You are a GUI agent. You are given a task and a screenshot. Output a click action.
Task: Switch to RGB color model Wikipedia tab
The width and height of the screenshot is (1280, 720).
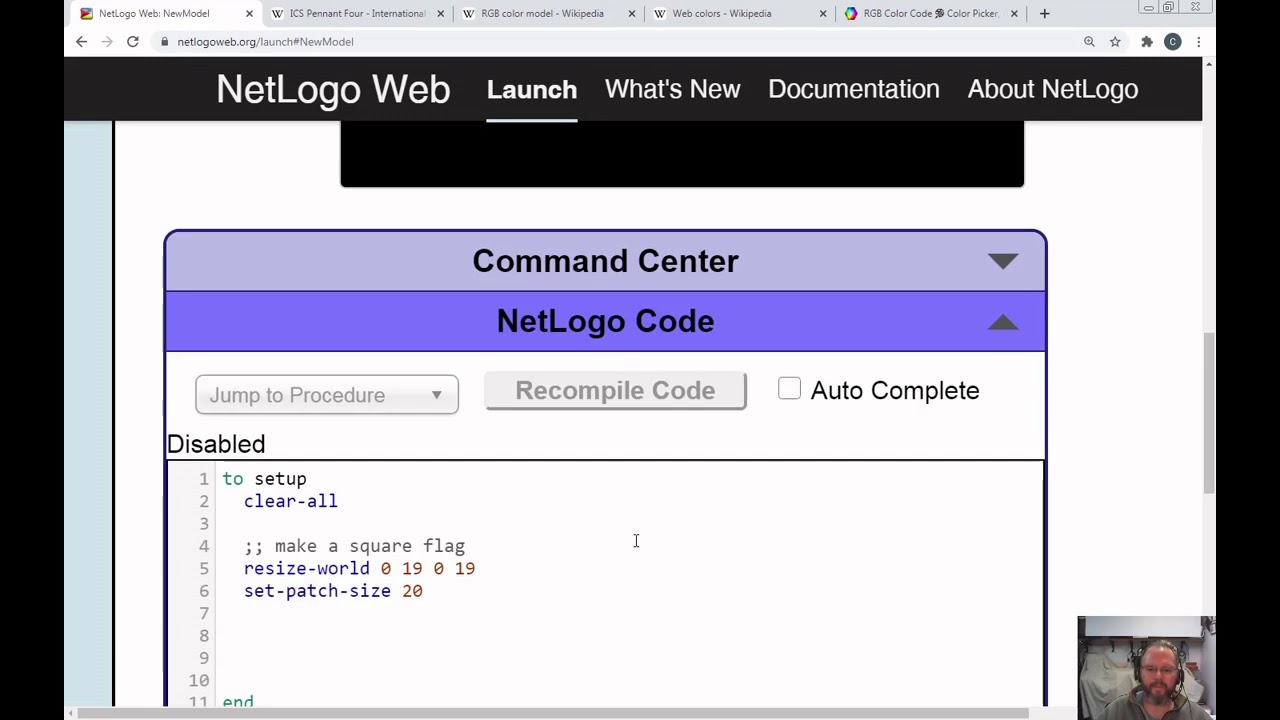(x=542, y=14)
